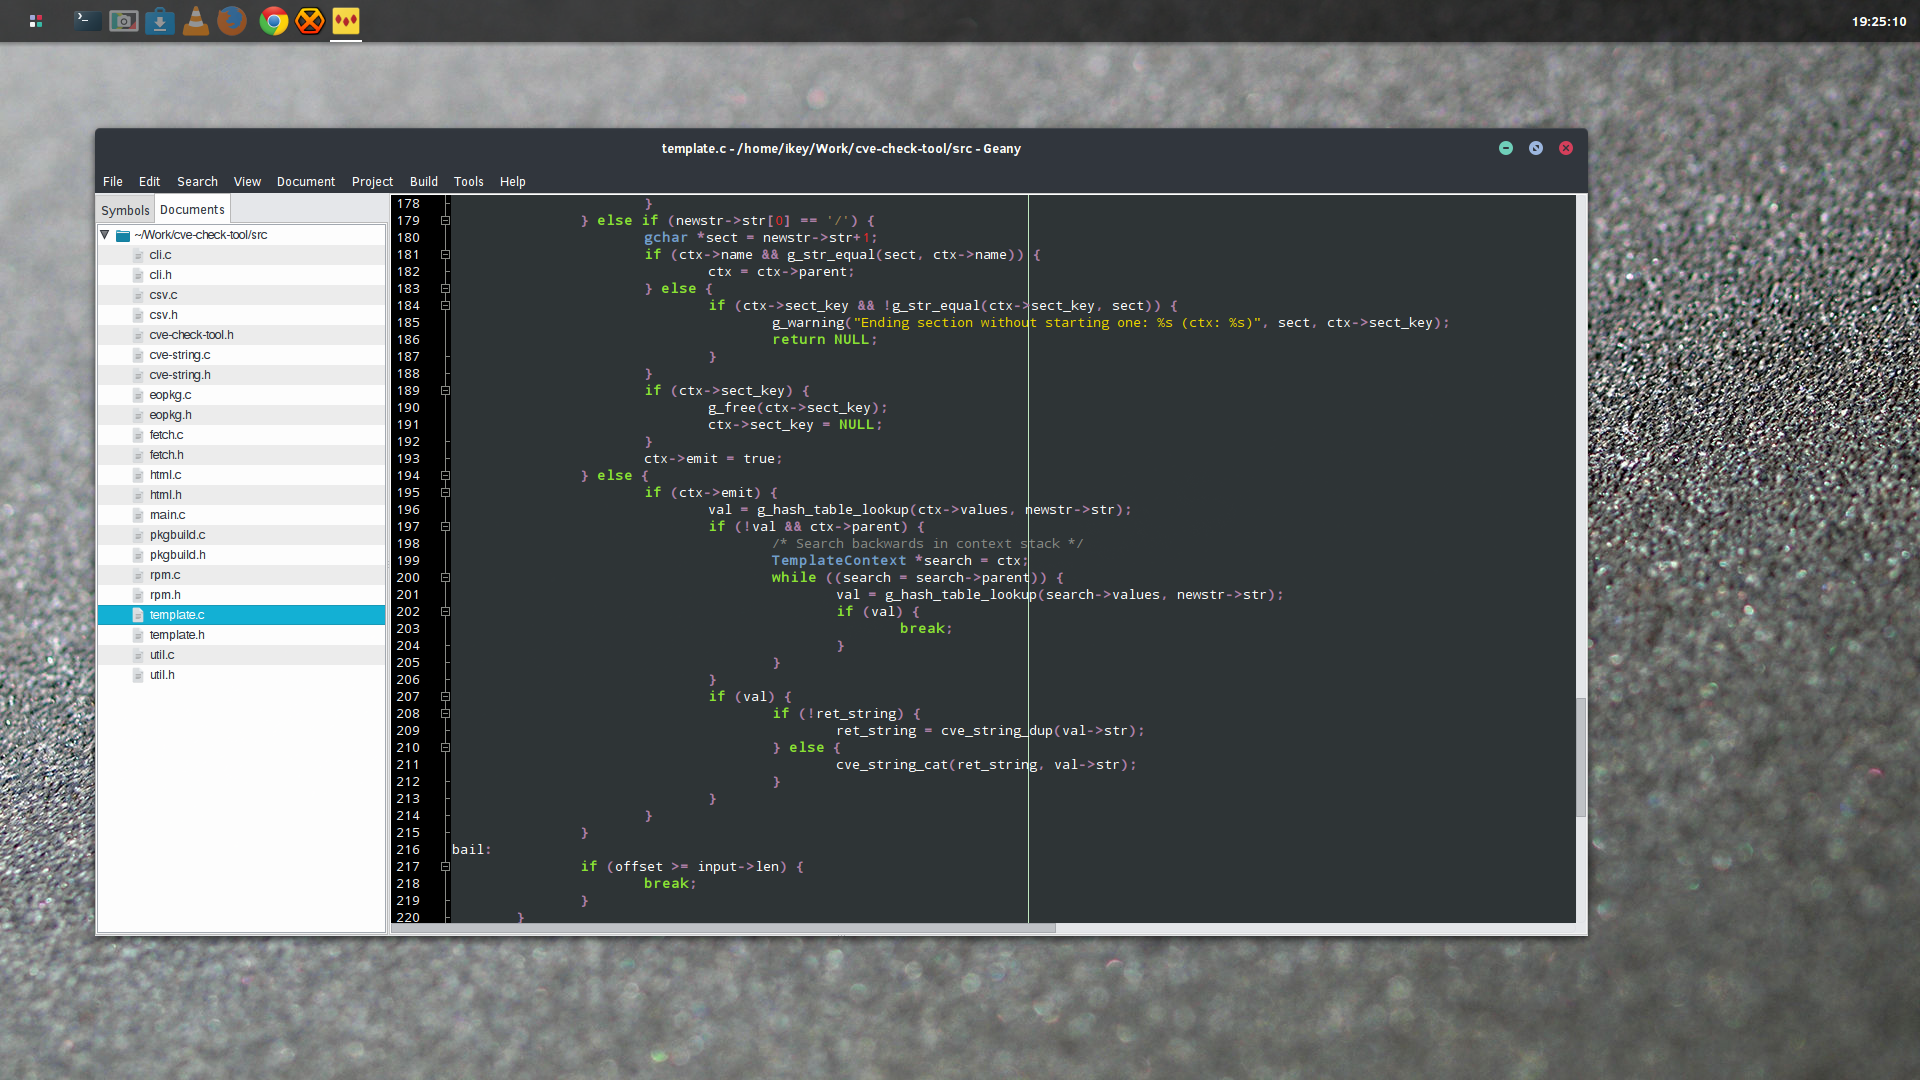Screen dimensions: 1920x1080
Task: Open the download manager panel icon
Action: point(160,21)
